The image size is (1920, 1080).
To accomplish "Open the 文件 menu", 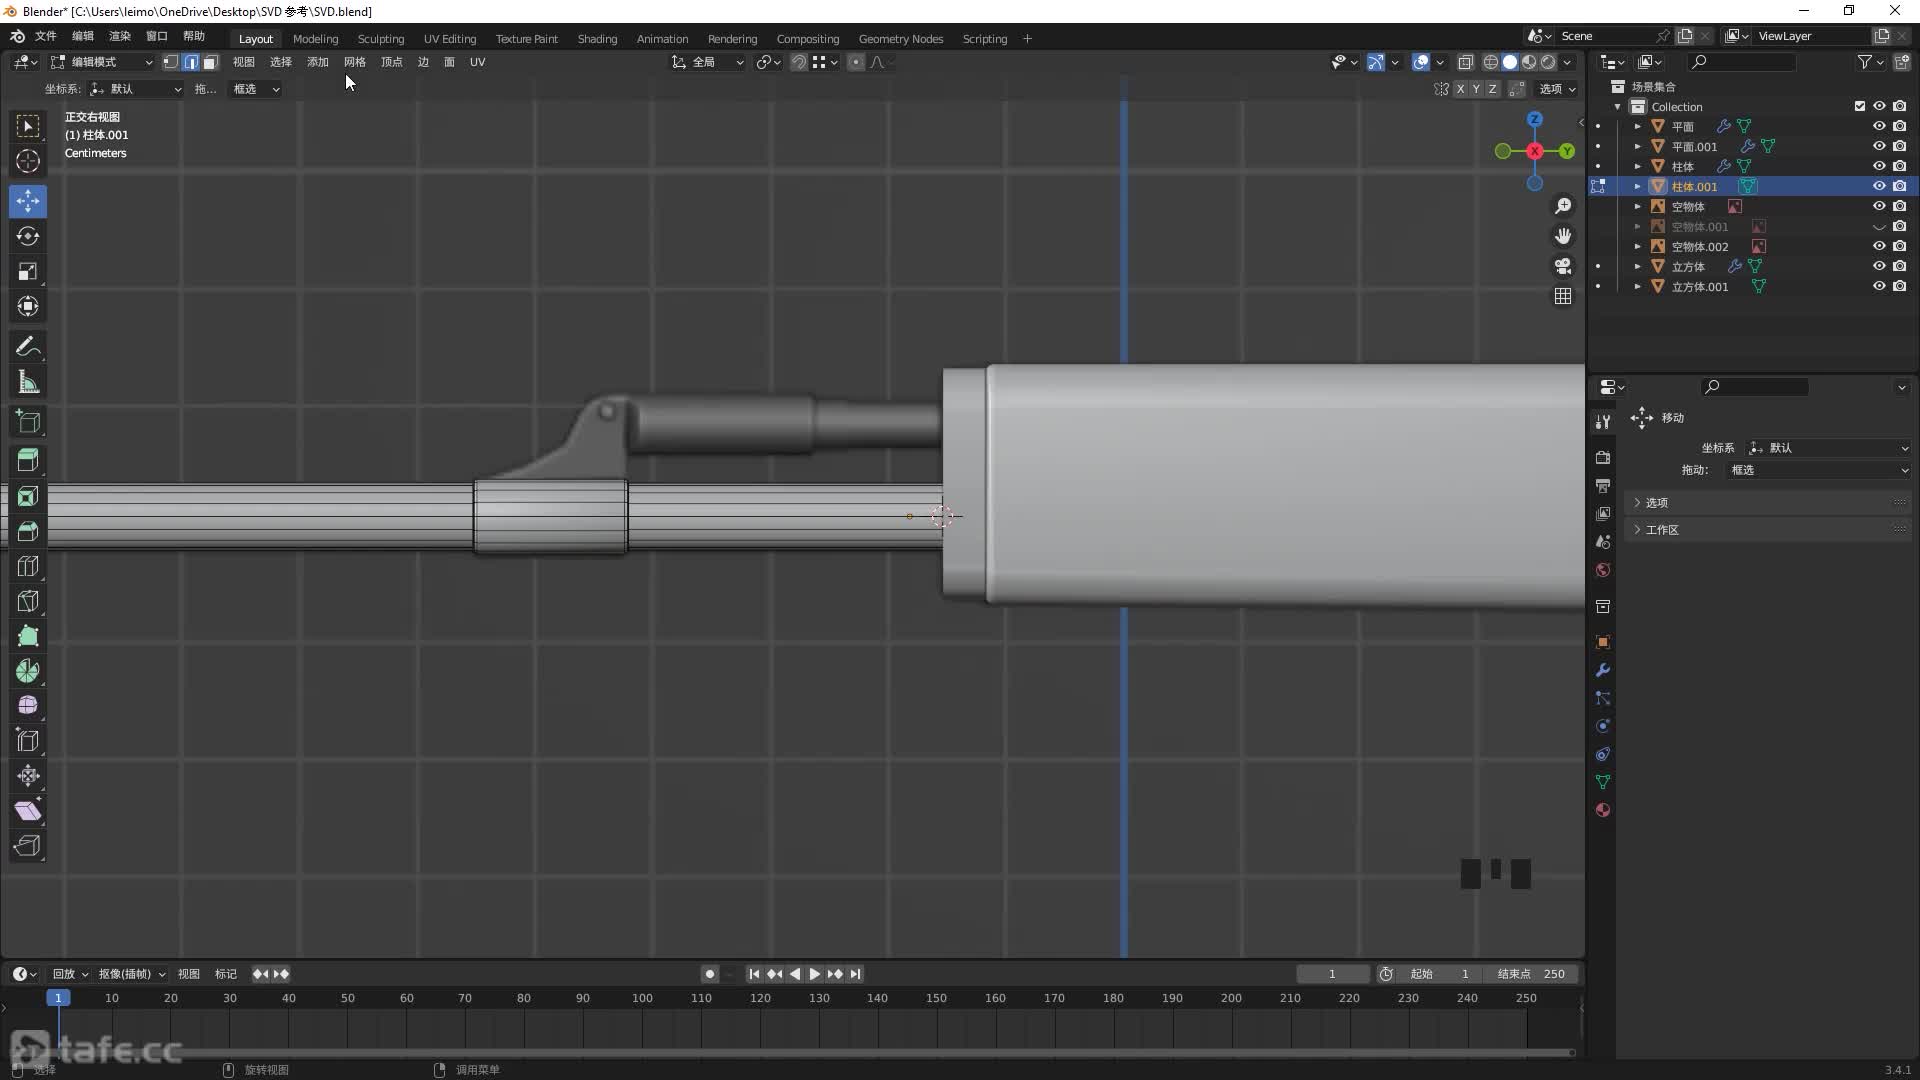I will [46, 36].
